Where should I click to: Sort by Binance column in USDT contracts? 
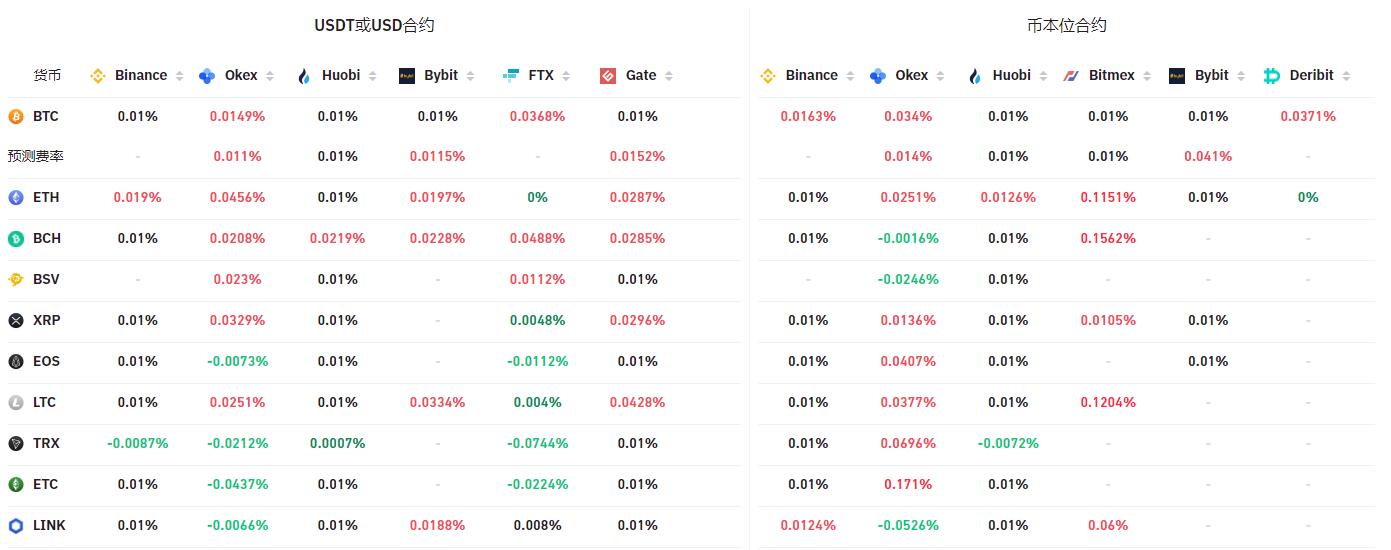point(179,76)
